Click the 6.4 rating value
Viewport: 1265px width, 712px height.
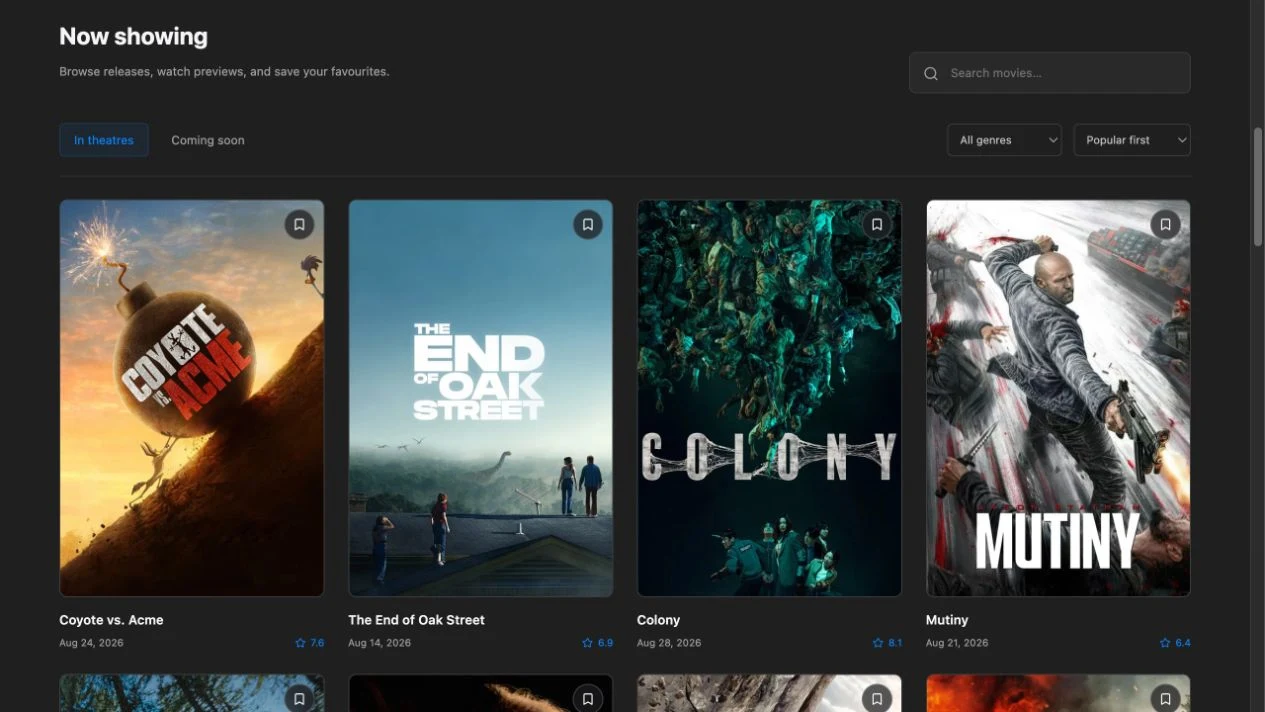[1183, 643]
